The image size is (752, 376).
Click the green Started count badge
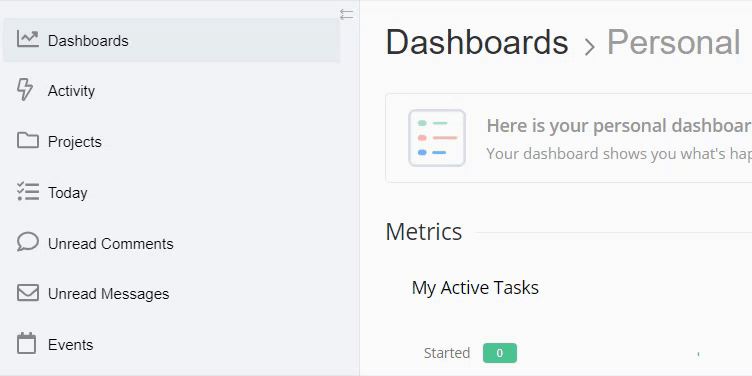tap(500, 353)
